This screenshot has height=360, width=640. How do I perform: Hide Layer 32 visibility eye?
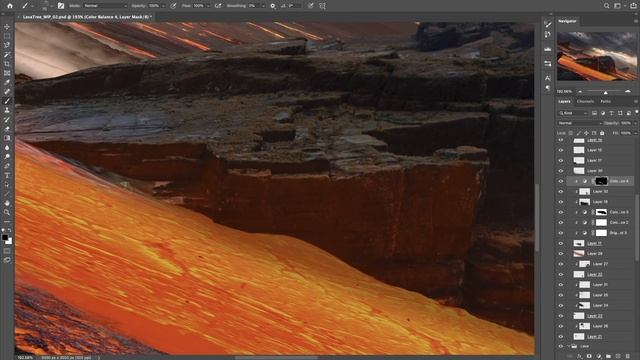[x=561, y=191]
